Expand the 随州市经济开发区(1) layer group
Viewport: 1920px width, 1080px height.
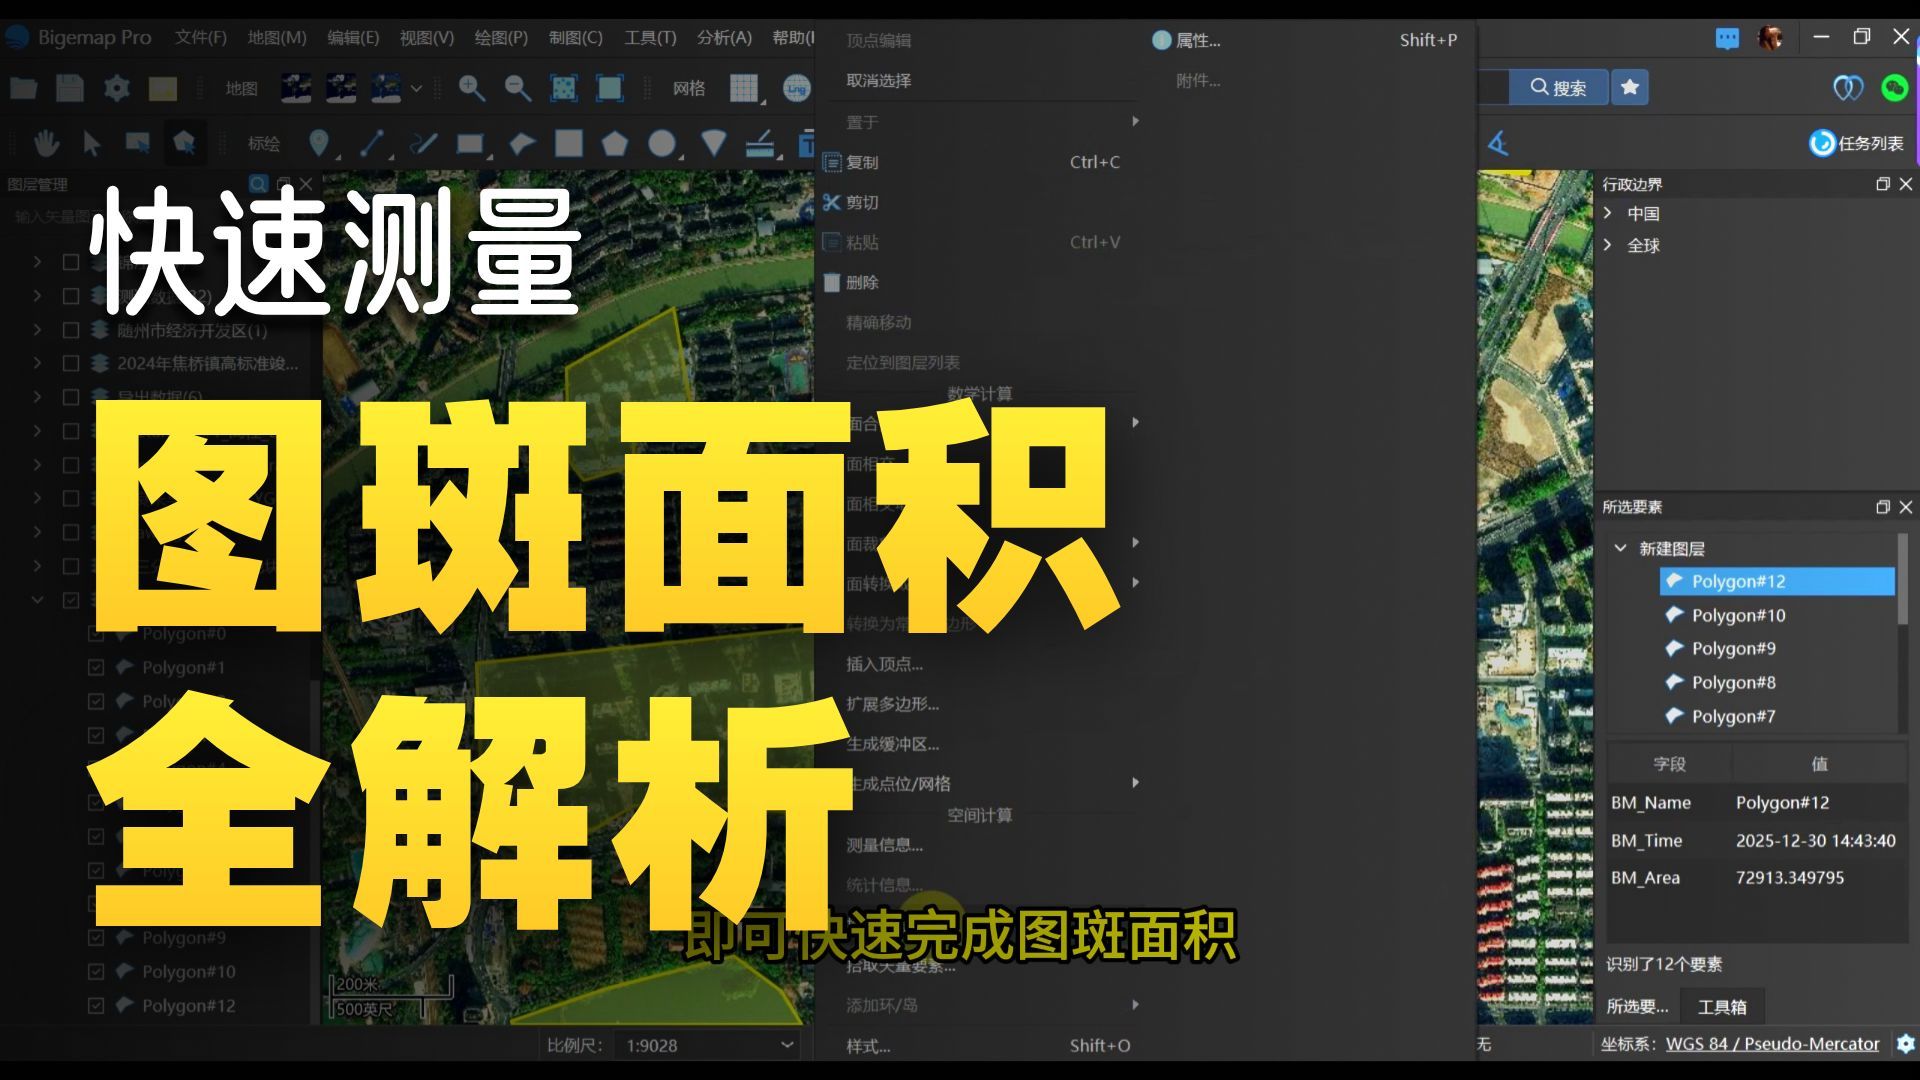click(37, 330)
